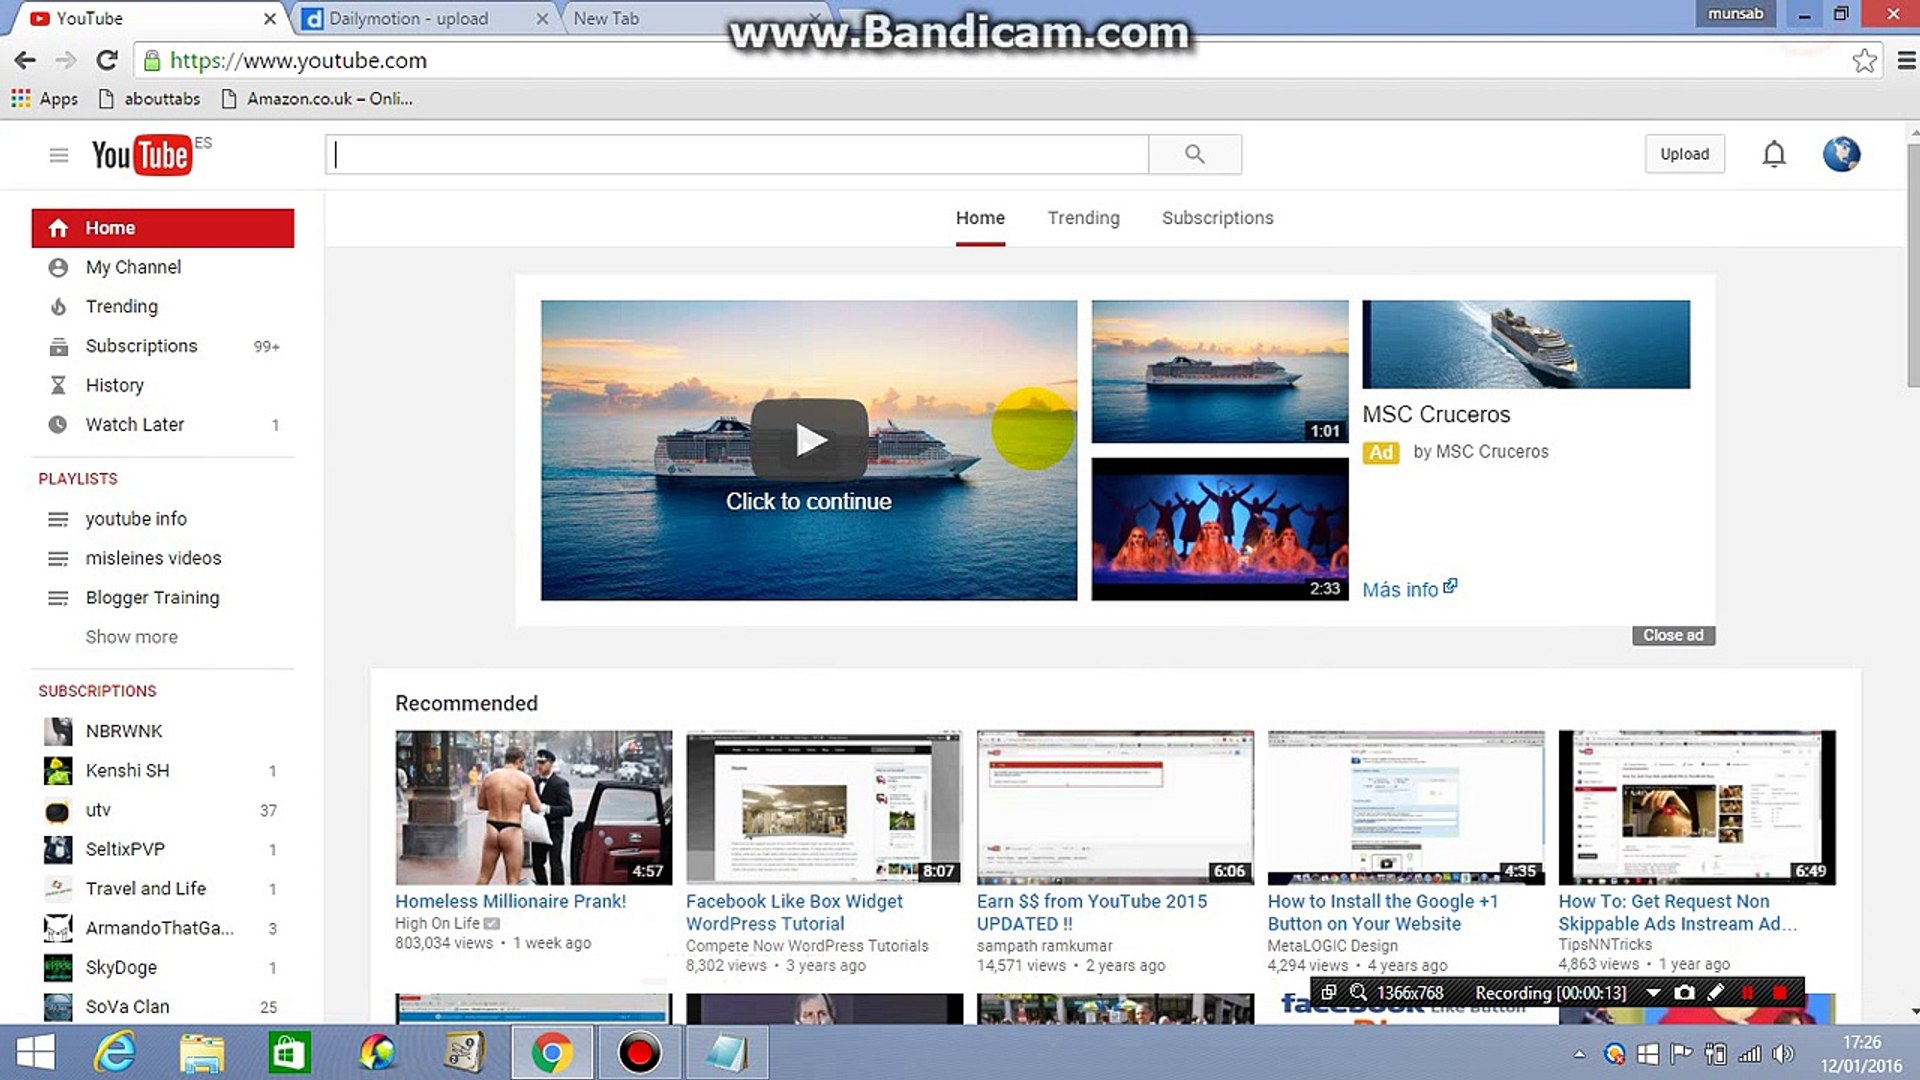Image resolution: width=1920 pixels, height=1080 pixels.
Task: Reload the page in Chrome
Action: tap(107, 61)
